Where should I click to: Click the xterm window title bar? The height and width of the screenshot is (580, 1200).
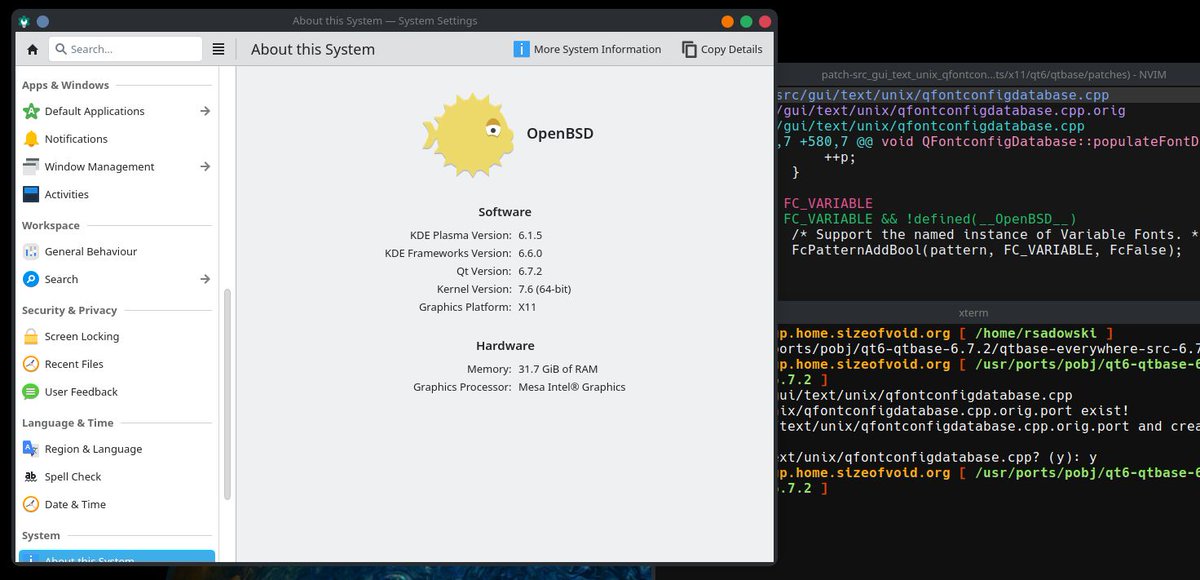click(x=988, y=313)
